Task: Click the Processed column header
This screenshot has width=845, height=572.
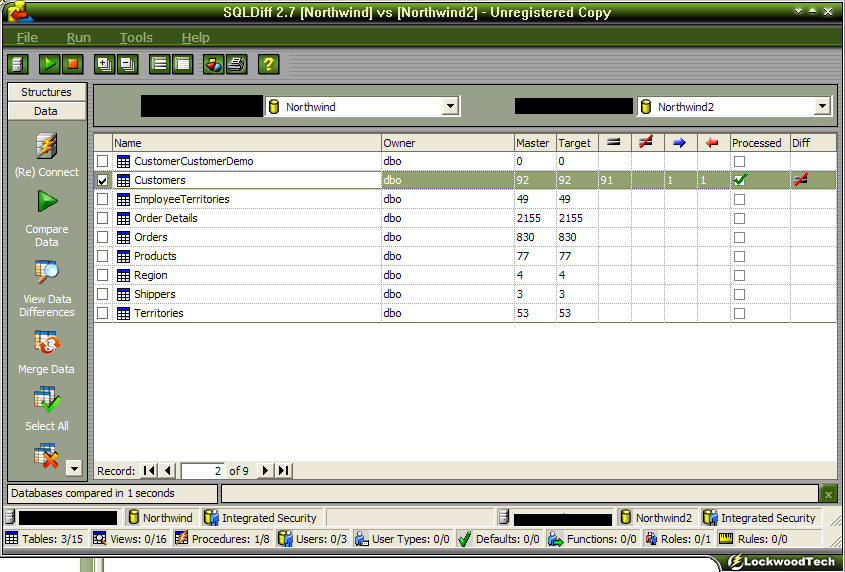Action: (760, 143)
